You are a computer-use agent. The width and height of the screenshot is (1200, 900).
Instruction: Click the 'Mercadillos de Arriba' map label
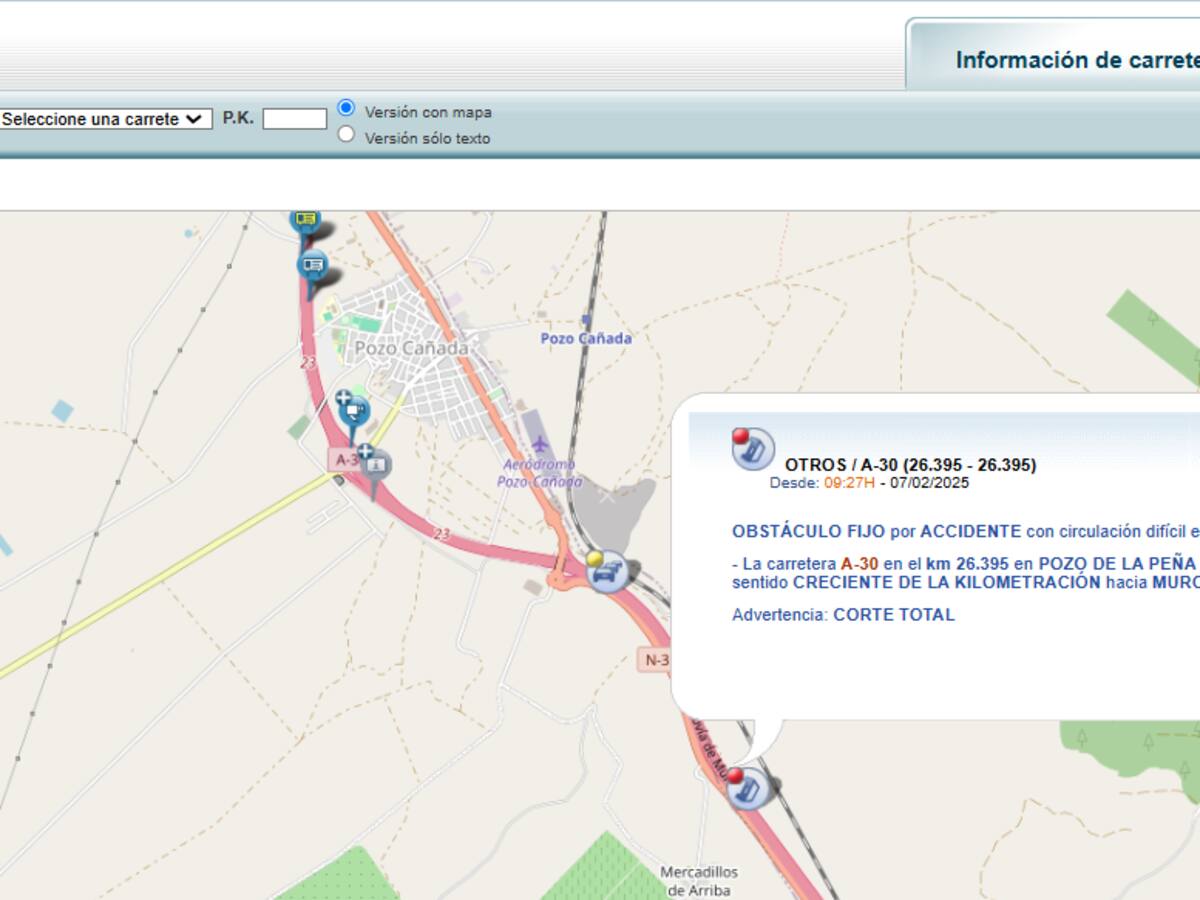[x=698, y=881]
